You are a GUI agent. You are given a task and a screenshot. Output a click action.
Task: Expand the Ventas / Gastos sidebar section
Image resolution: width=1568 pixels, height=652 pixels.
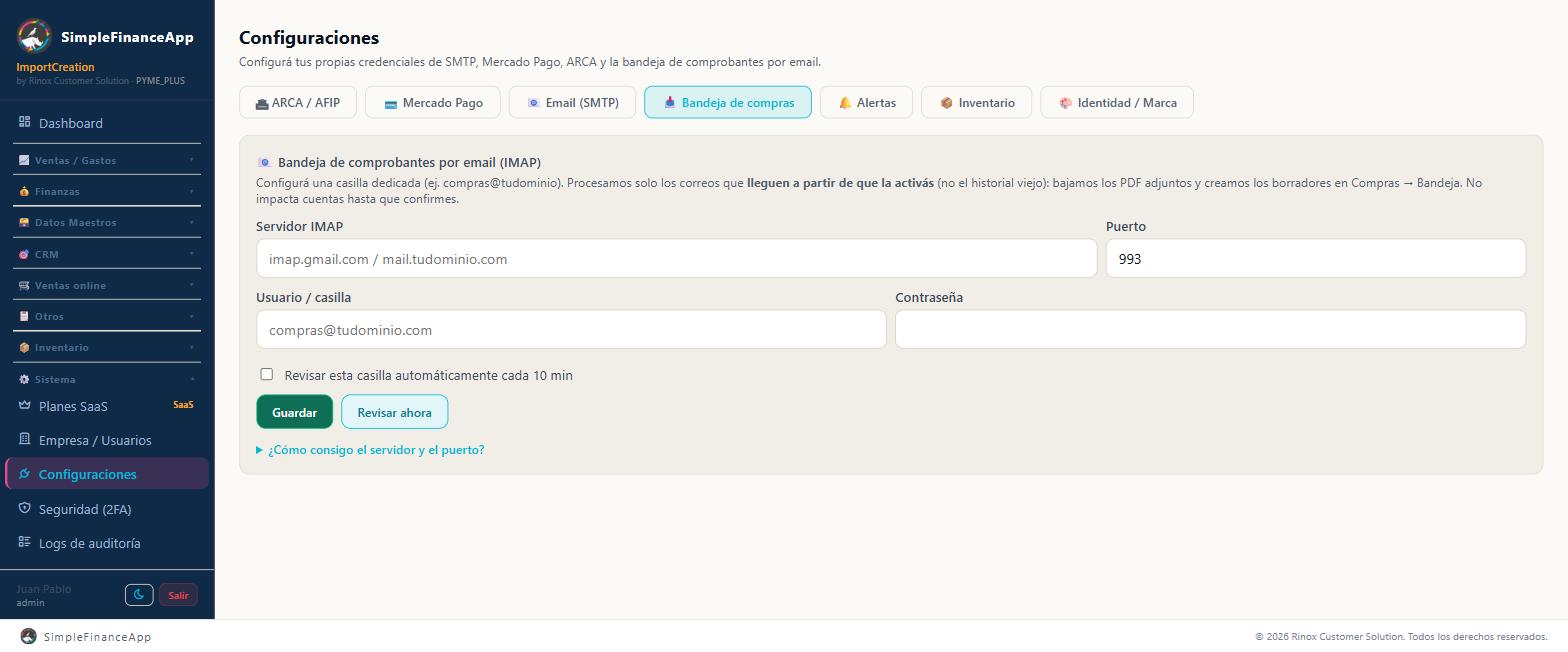[107, 160]
